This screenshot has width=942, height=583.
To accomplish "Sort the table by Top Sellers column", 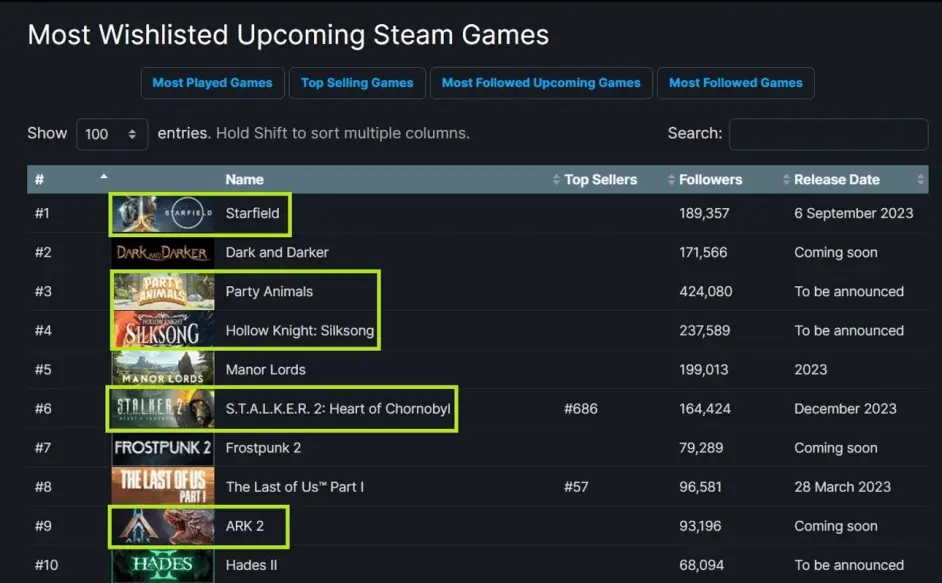I will point(600,180).
